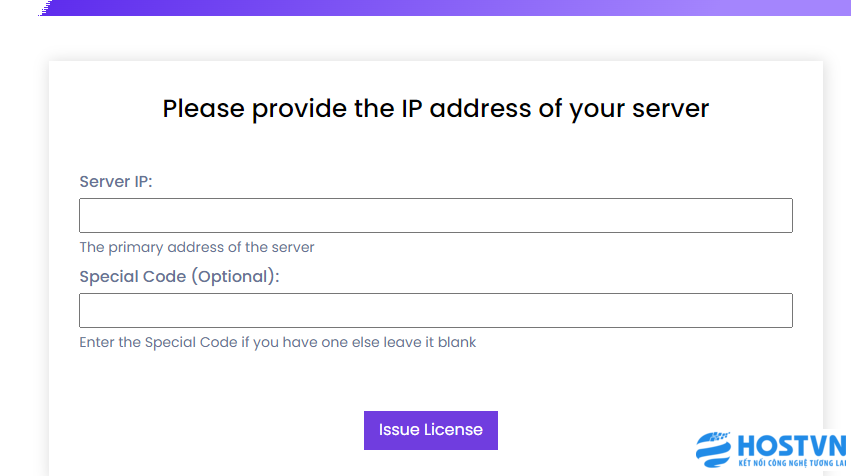Click the "Please provide the IP address" heading
Image resolution: width=851 pixels, height=476 pixels.
click(x=436, y=109)
